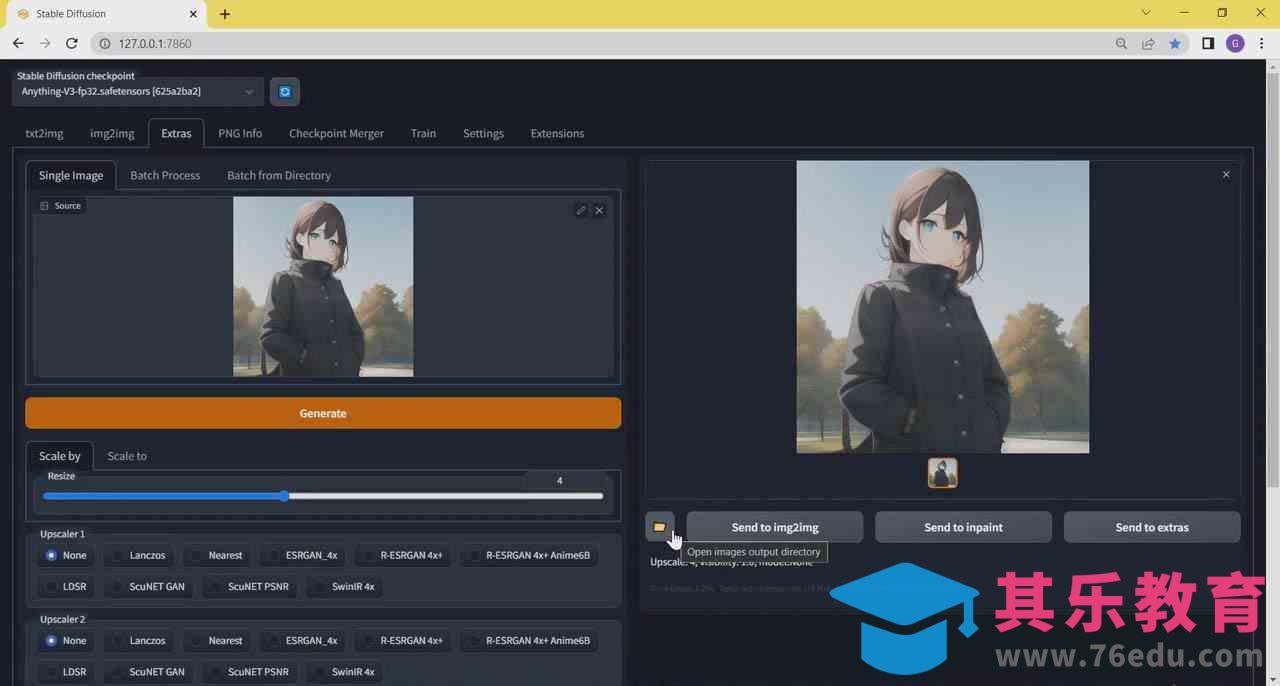The height and width of the screenshot is (686, 1280).
Task: Select SwinIR 4x in Upscaler 2
Action: (344, 672)
